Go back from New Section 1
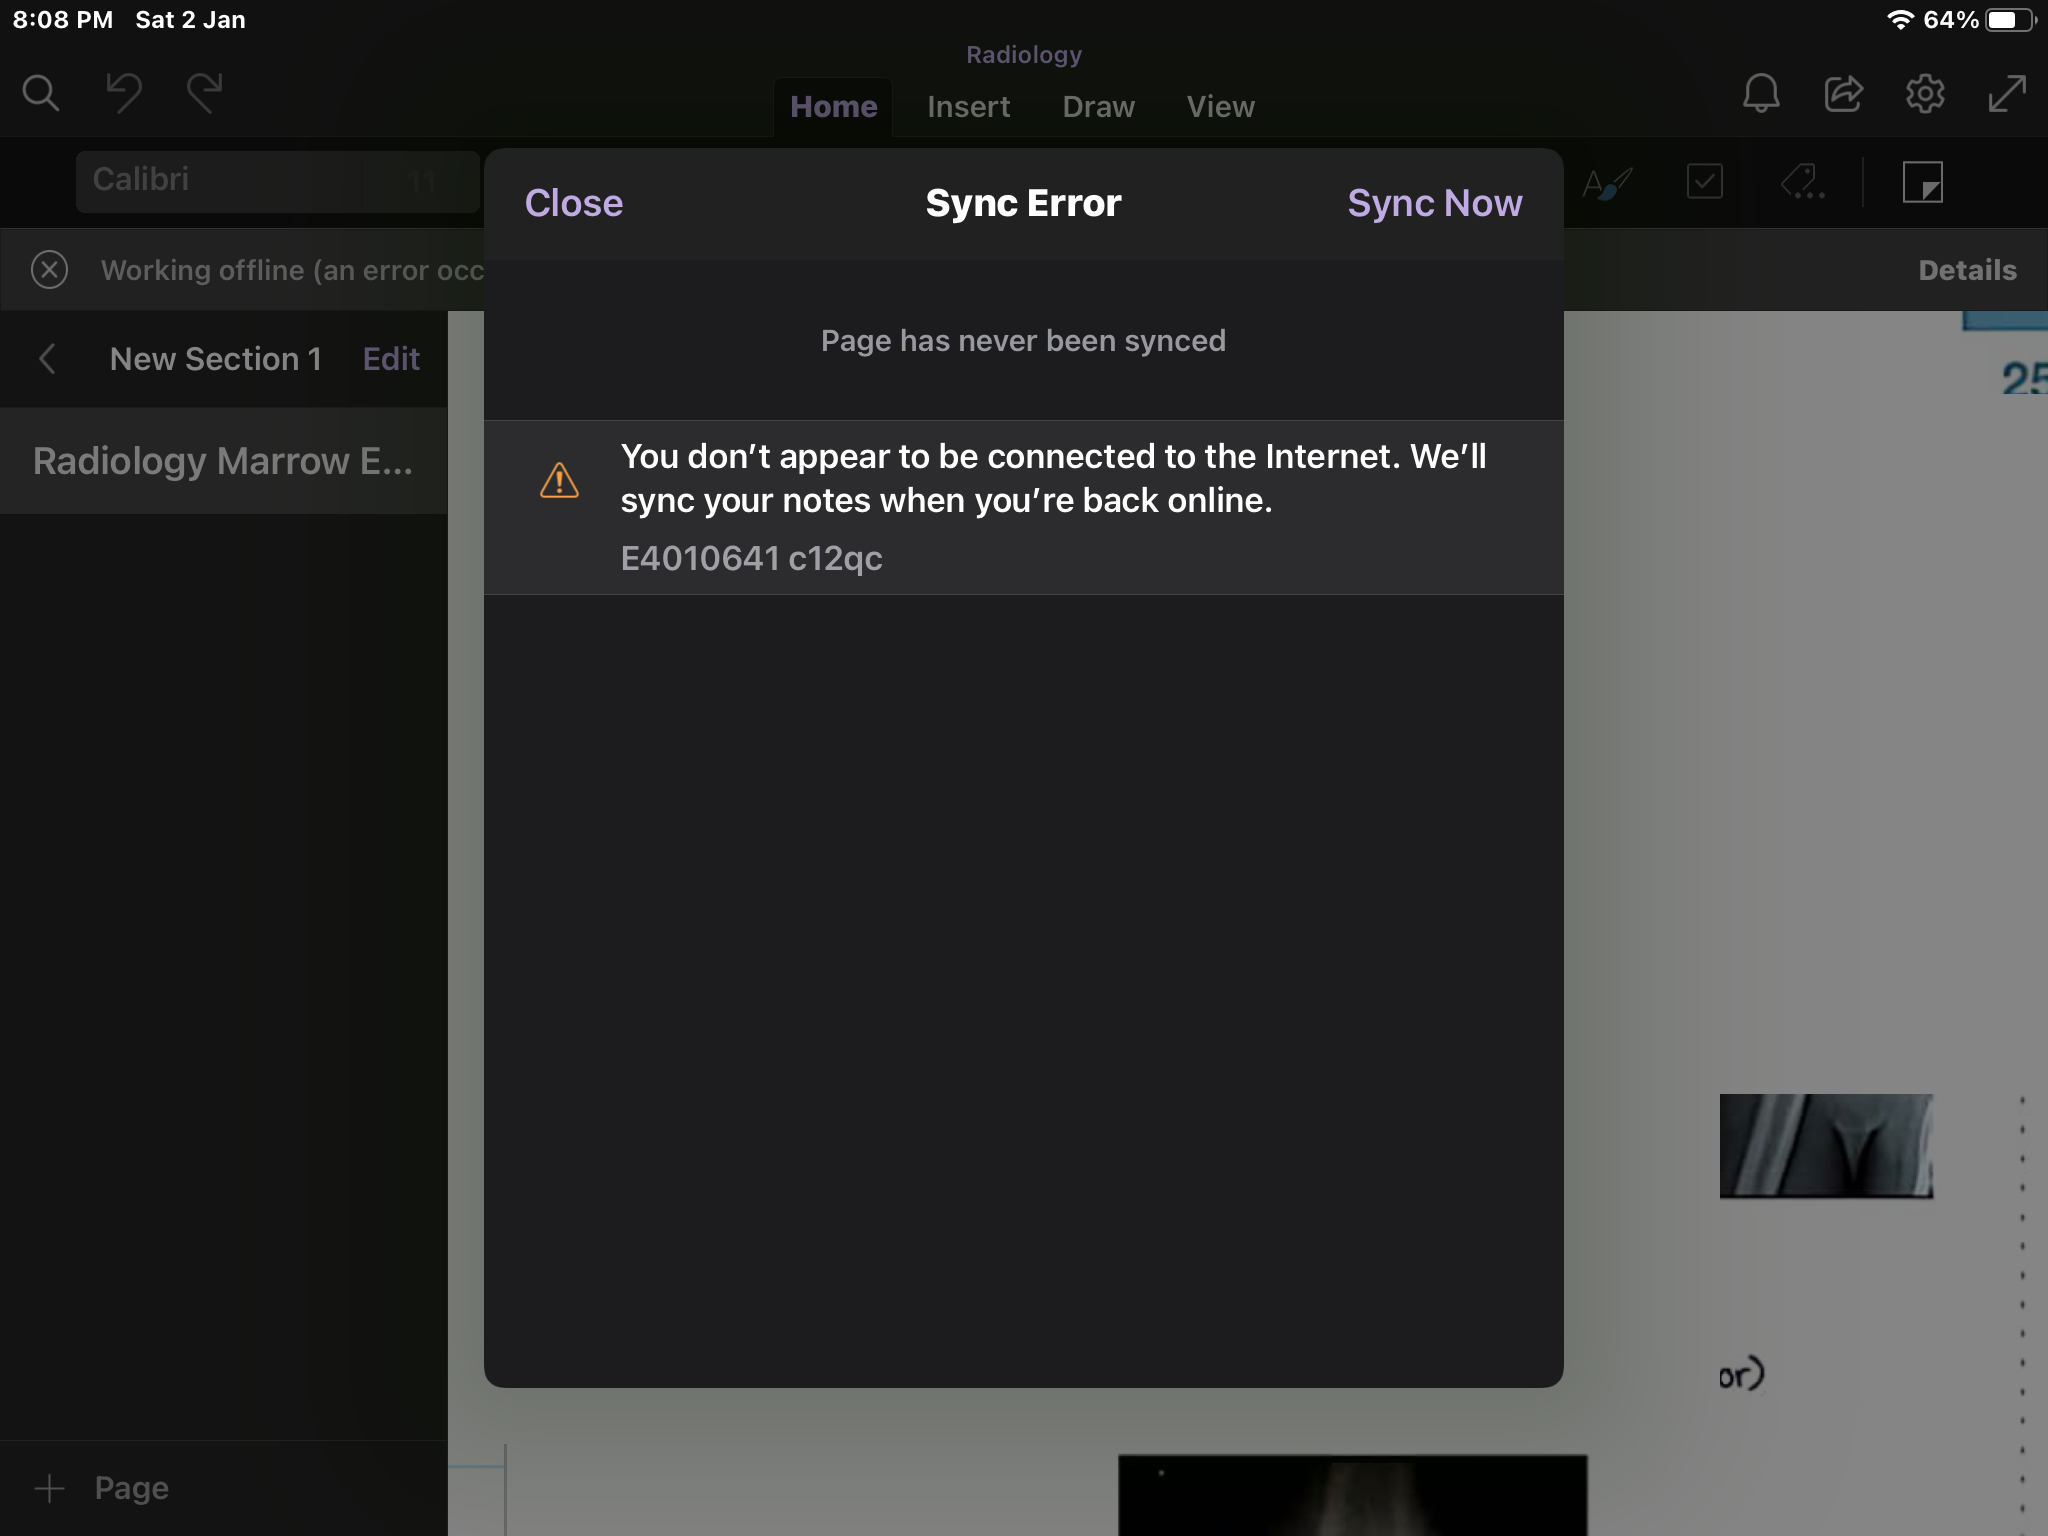The height and width of the screenshot is (1536, 2048). pyautogui.click(x=47, y=359)
